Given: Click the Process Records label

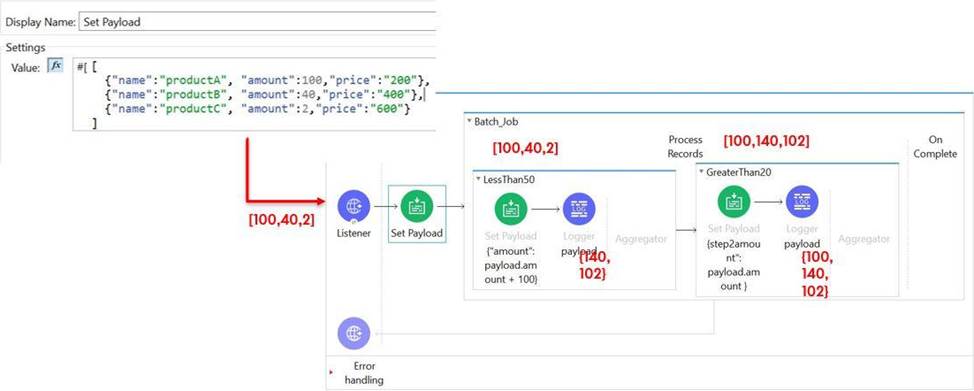Looking at the screenshot, I should [x=685, y=147].
